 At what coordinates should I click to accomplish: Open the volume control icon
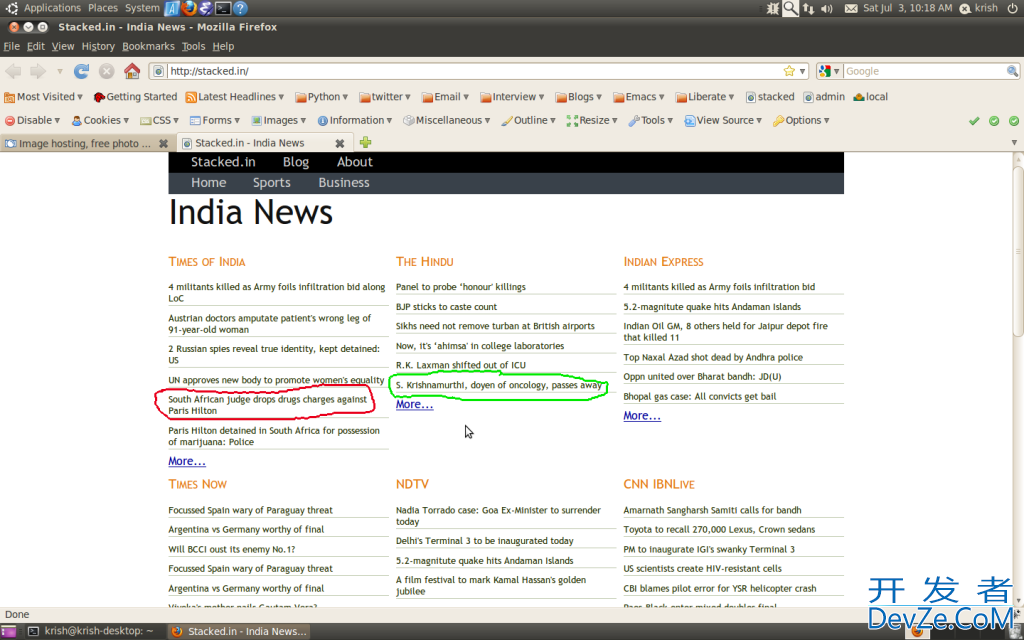click(x=827, y=8)
